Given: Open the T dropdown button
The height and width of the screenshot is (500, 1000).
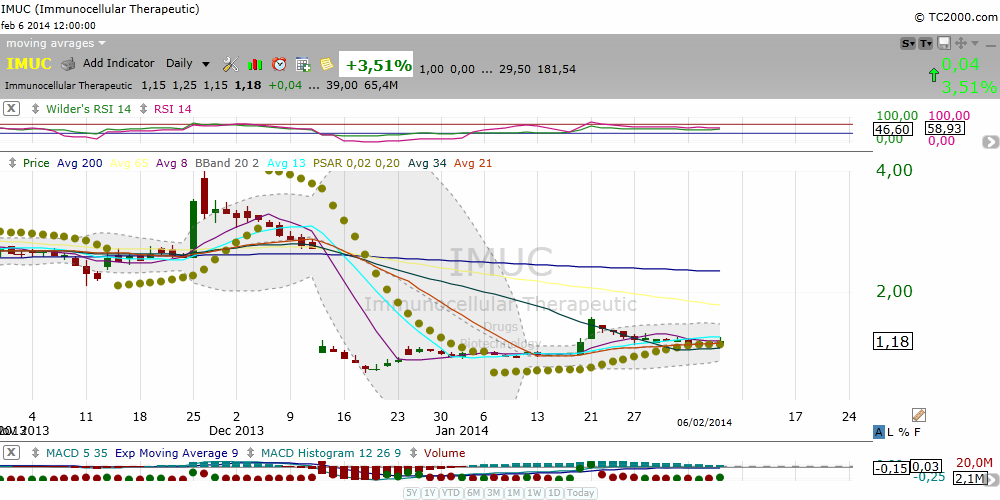Looking at the screenshot, I should tap(926, 43).
